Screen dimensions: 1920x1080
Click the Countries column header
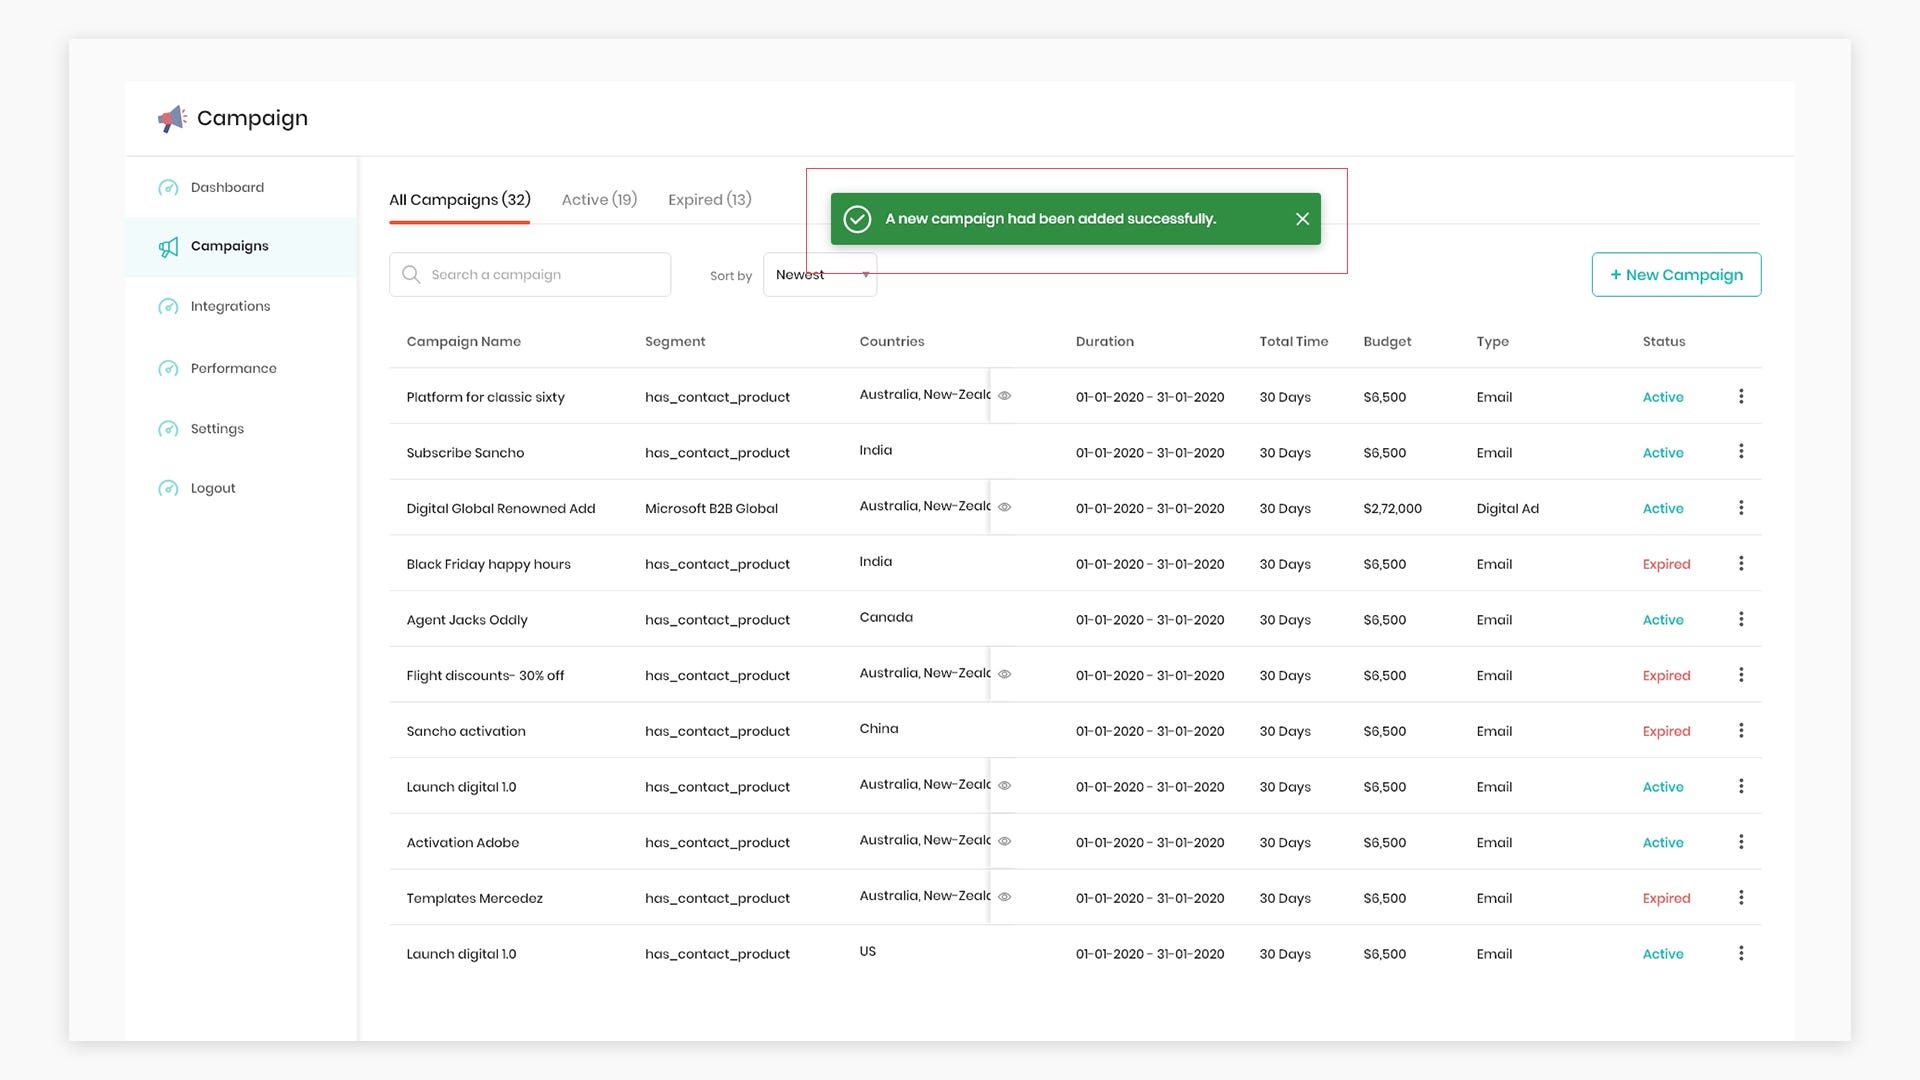[x=892, y=342]
